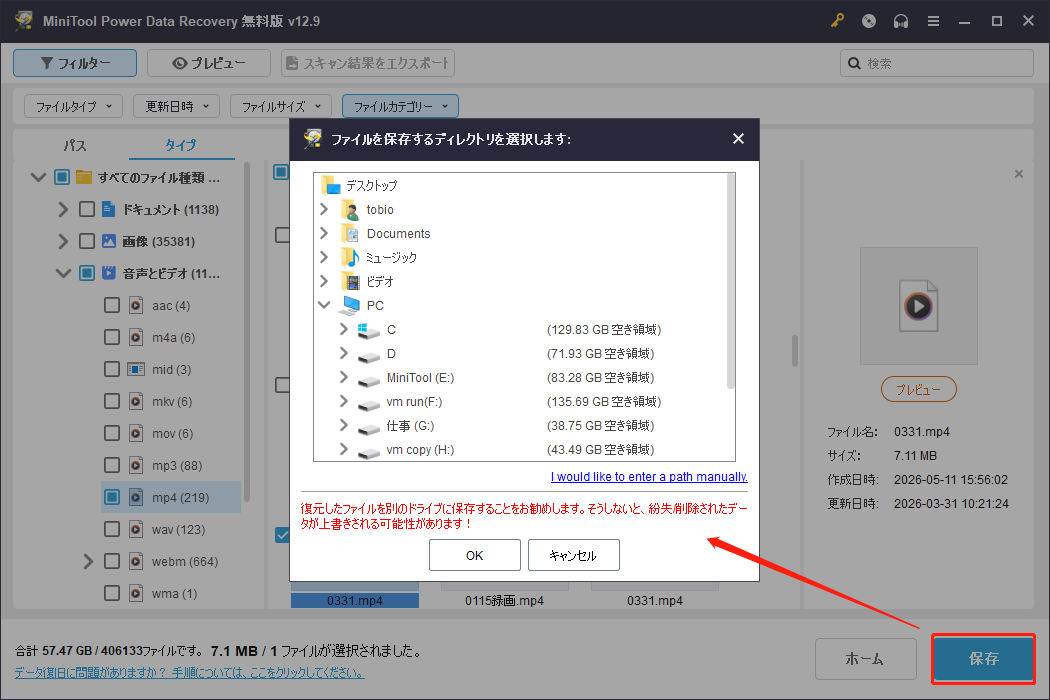Check the Documents (1138) checkbox
Viewport: 1050px width, 700px height.
pos(87,210)
